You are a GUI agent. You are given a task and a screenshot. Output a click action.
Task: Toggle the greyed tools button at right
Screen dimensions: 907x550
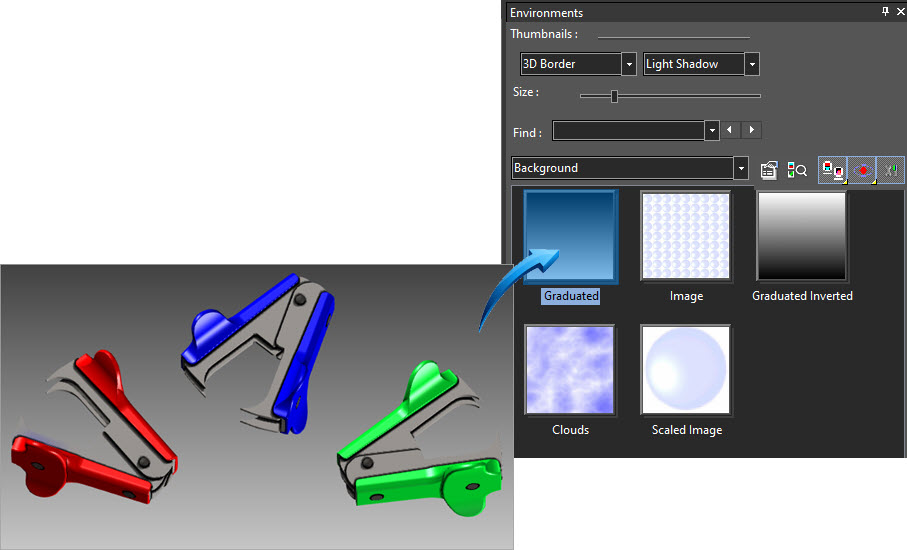[891, 170]
